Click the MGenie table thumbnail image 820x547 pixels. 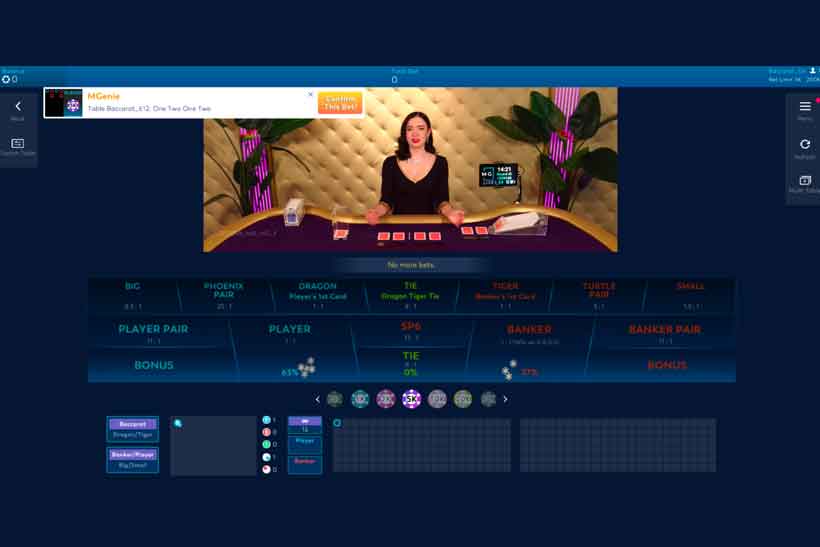pos(64,102)
